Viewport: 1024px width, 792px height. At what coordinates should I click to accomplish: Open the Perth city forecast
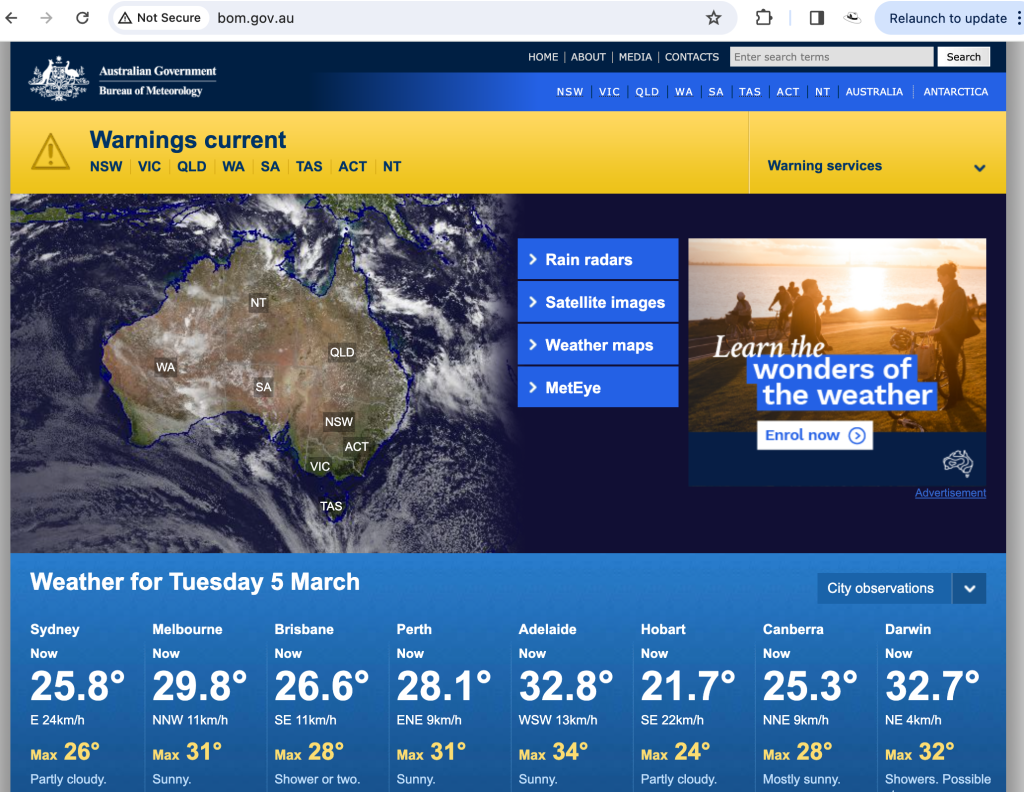414,629
